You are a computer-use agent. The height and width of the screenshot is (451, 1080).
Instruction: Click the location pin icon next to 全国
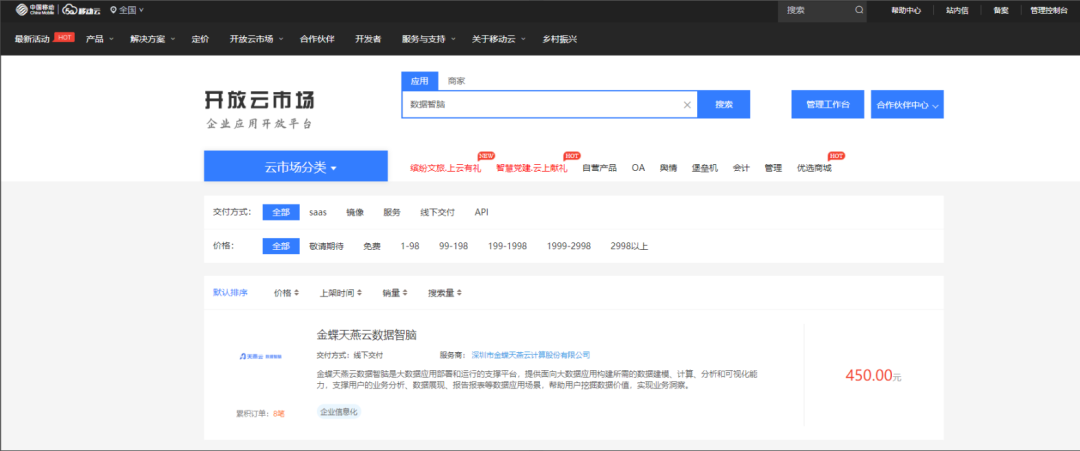pos(113,10)
